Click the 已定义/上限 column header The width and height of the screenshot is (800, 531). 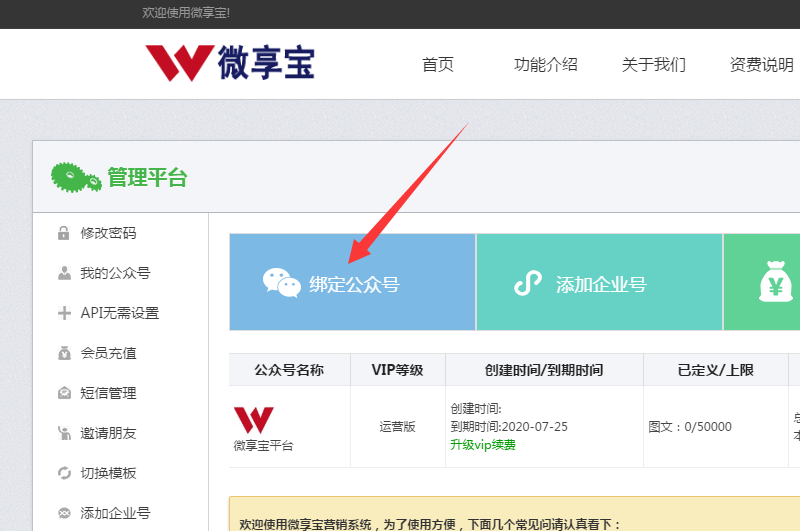pyautogui.click(x=715, y=370)
